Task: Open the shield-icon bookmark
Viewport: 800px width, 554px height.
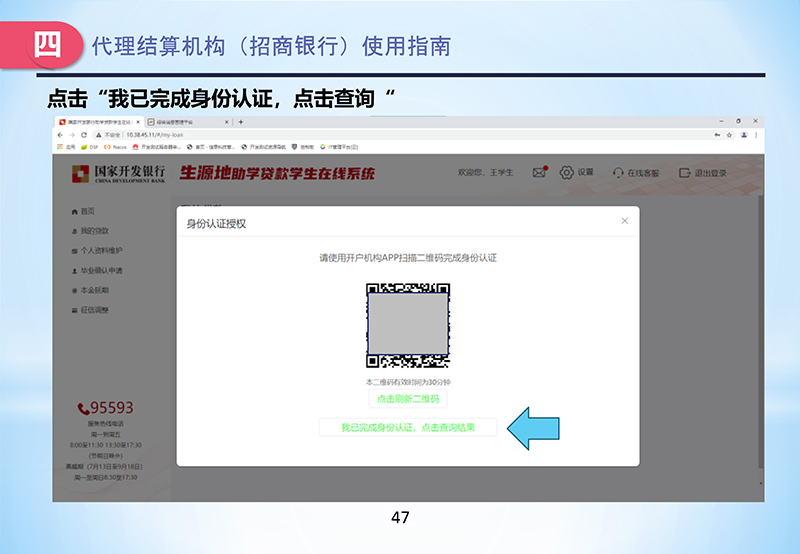Action: click(x=303, y=147)
